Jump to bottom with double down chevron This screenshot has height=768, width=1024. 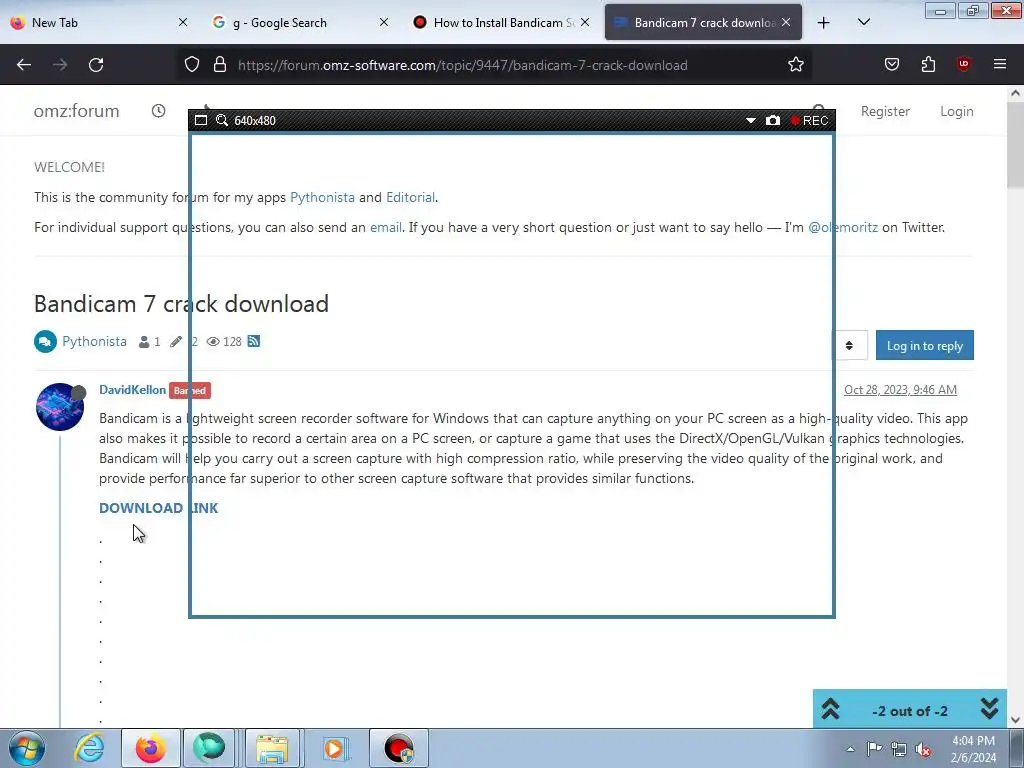point(989,709)
